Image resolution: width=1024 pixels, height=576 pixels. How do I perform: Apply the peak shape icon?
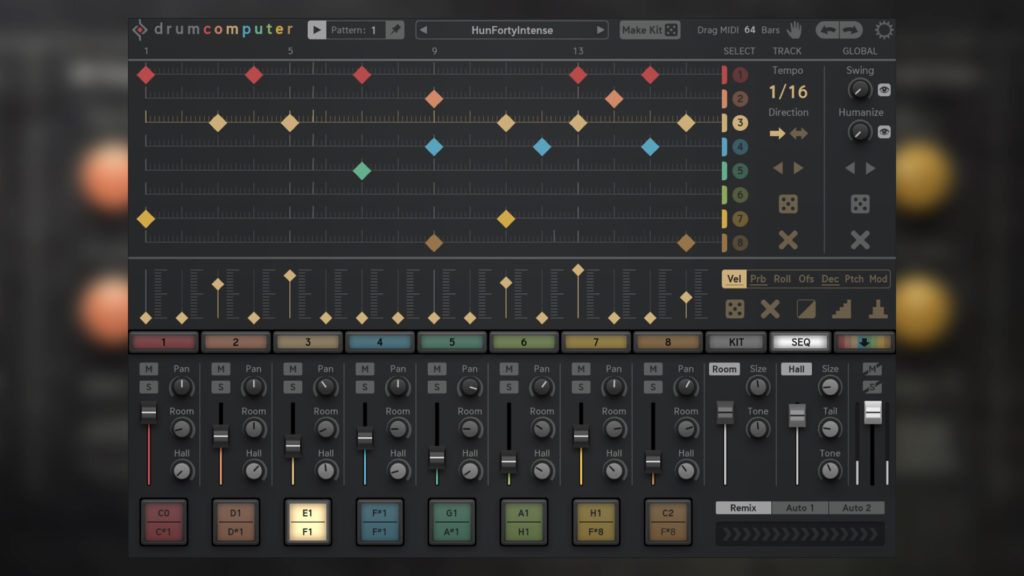[878, 309]
